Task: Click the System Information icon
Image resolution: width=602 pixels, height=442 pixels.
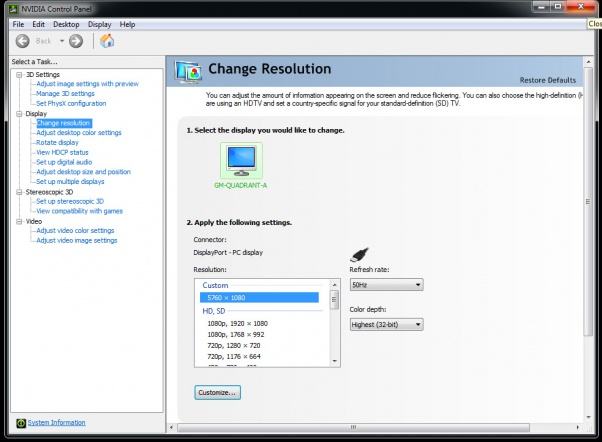Action: pos(21,423)
